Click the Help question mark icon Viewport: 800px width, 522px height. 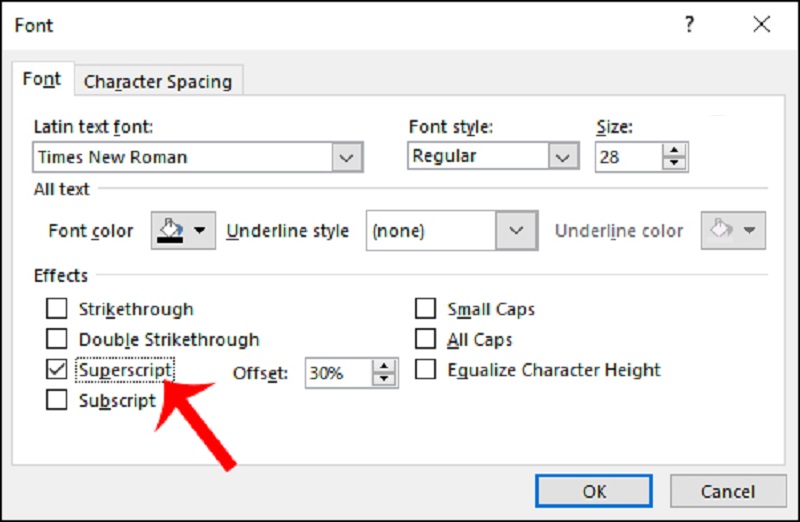[x=689, y=25]
